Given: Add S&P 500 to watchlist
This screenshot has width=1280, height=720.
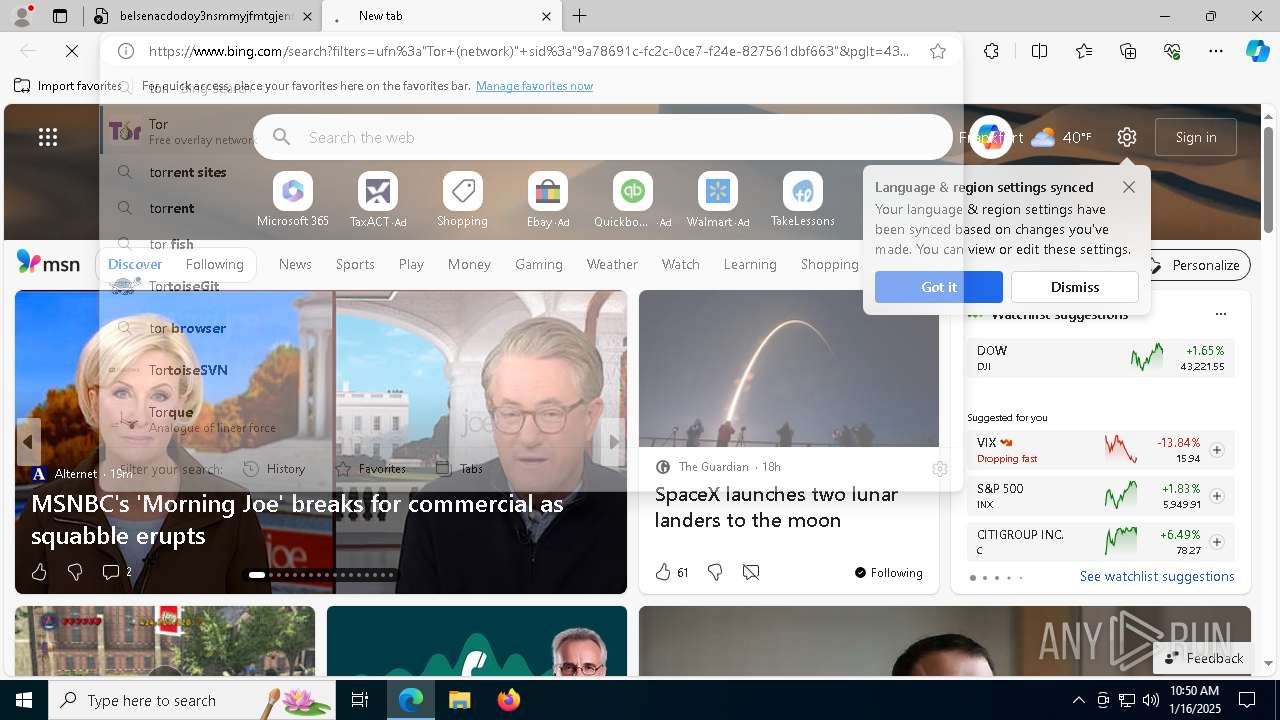Looking at the screenshot, I should pos(1217,496).
